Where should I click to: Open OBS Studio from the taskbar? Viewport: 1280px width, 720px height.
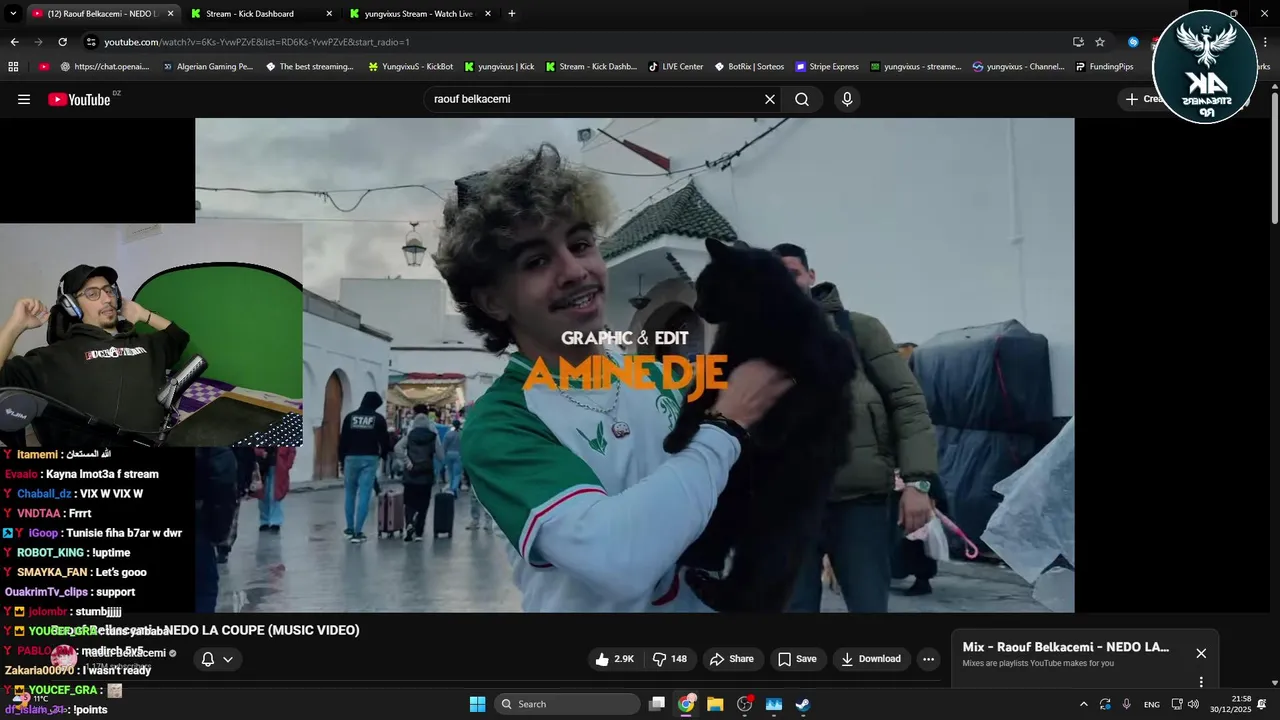point(744,704)
